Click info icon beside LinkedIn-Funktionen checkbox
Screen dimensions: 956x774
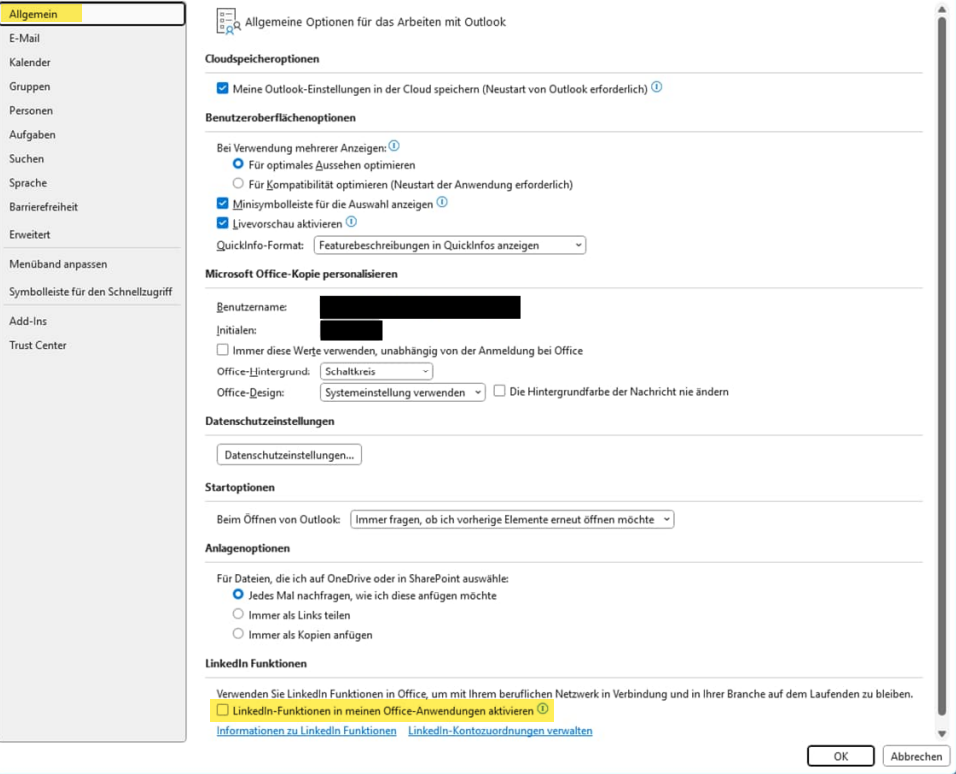pos(543,709)
